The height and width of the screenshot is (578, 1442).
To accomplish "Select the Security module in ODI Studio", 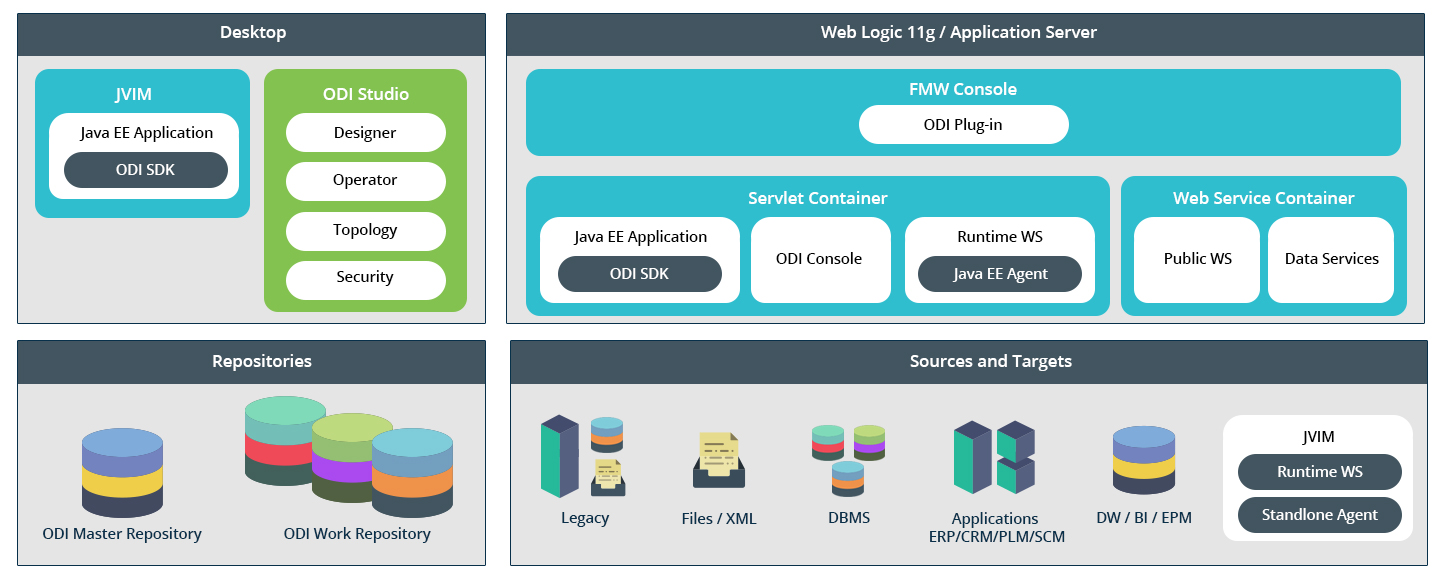I will pos(365,278).
